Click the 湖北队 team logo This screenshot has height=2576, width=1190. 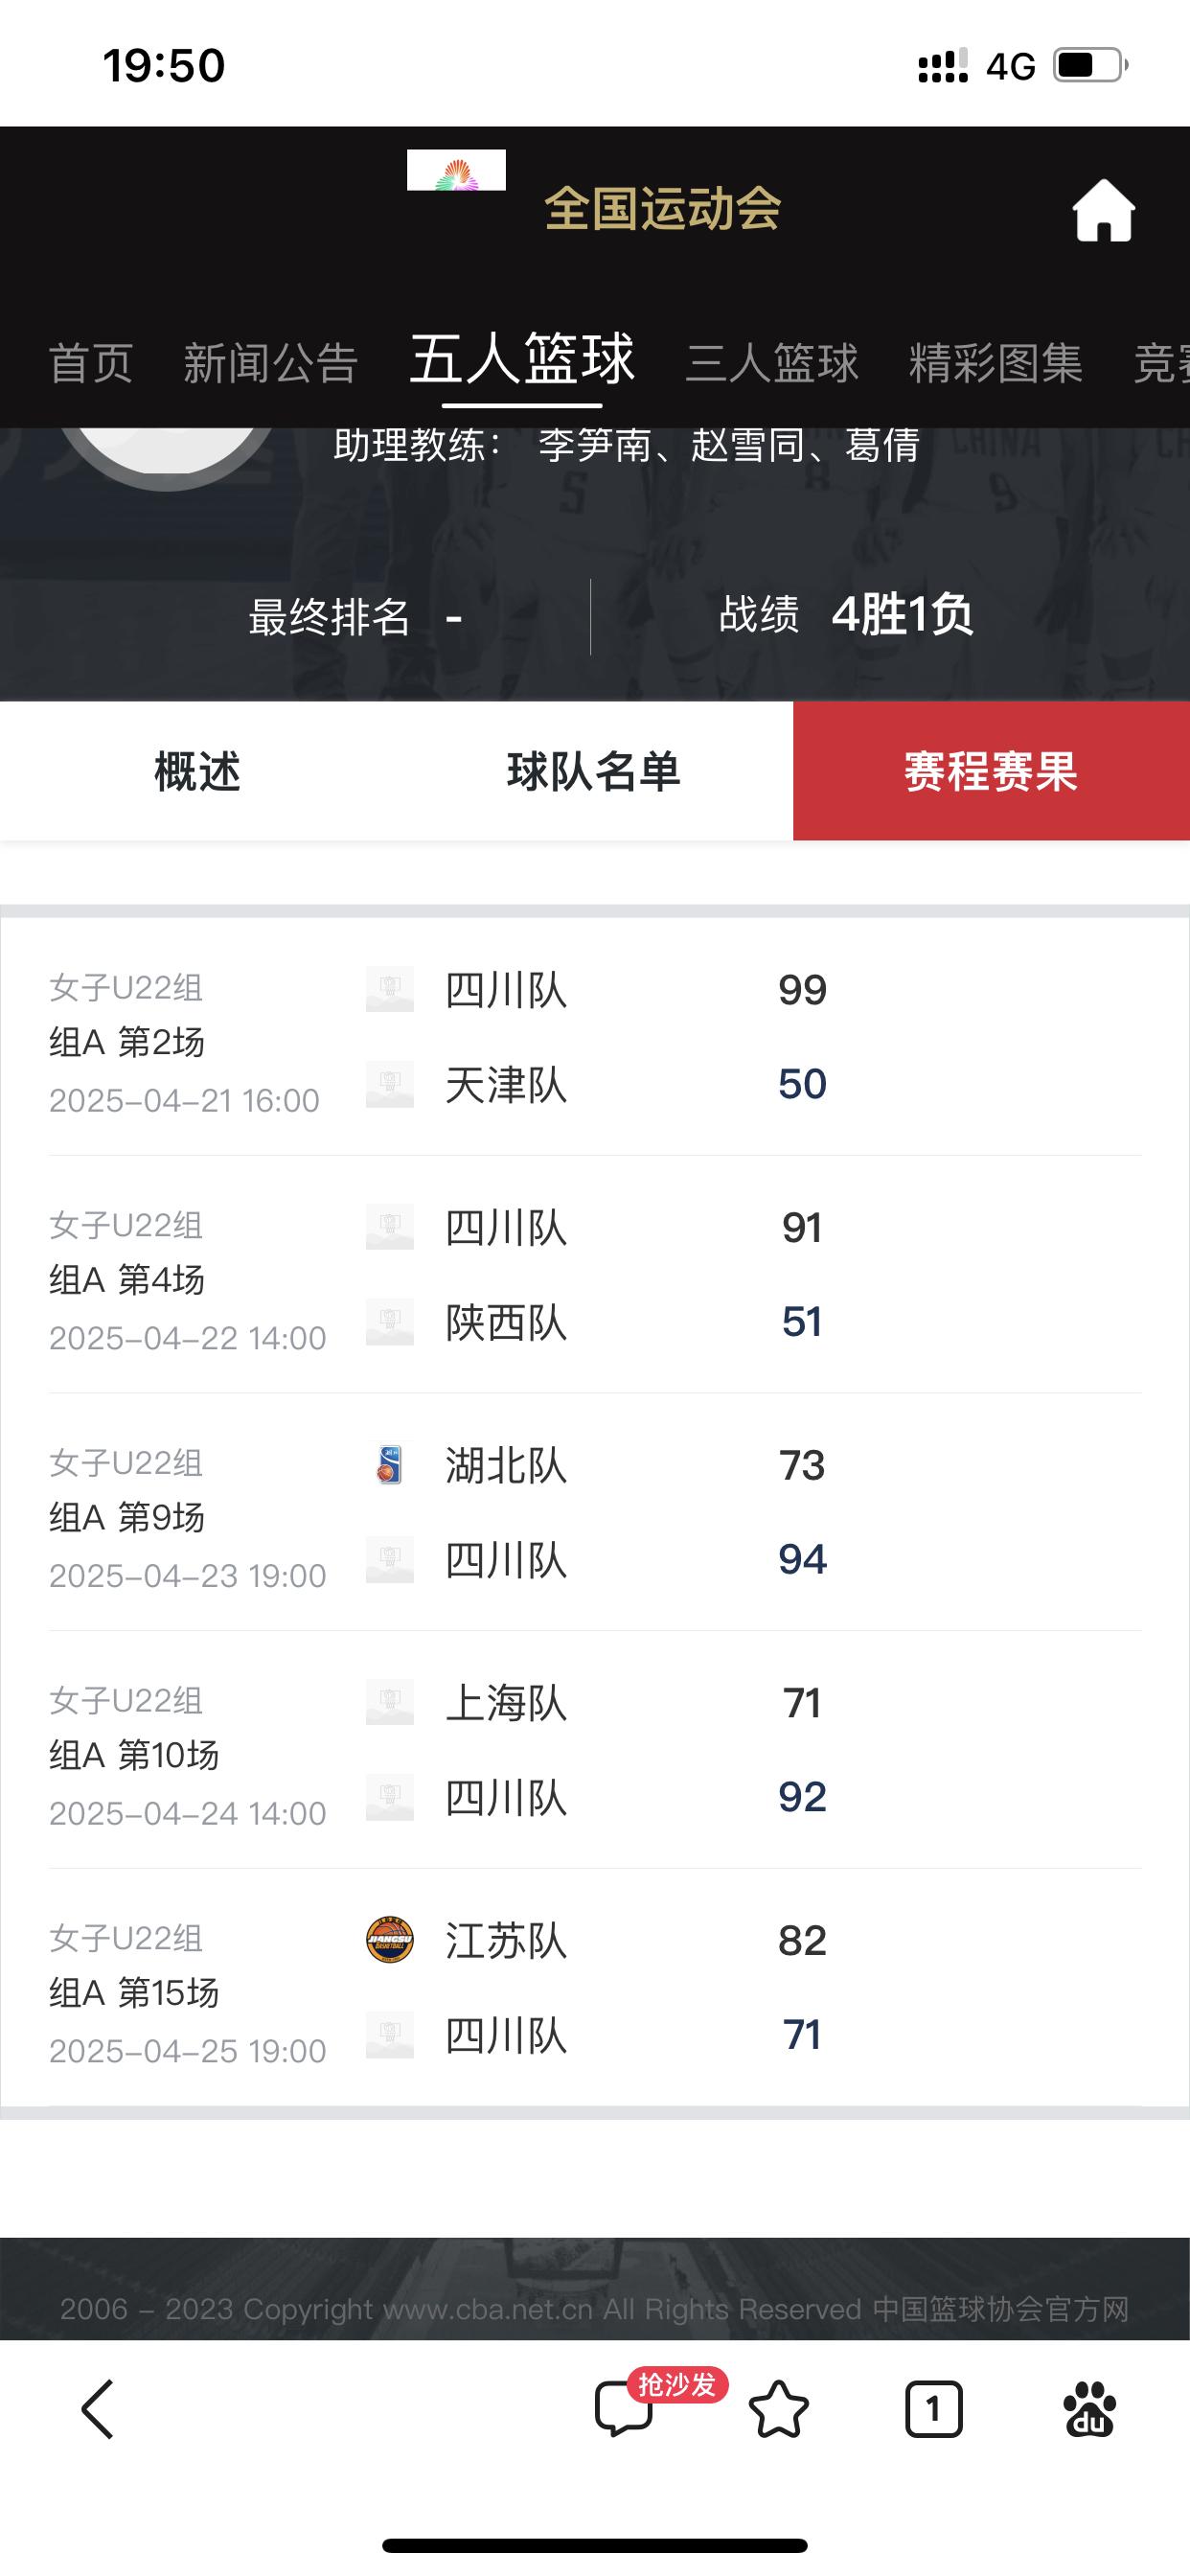(390, 1465)
